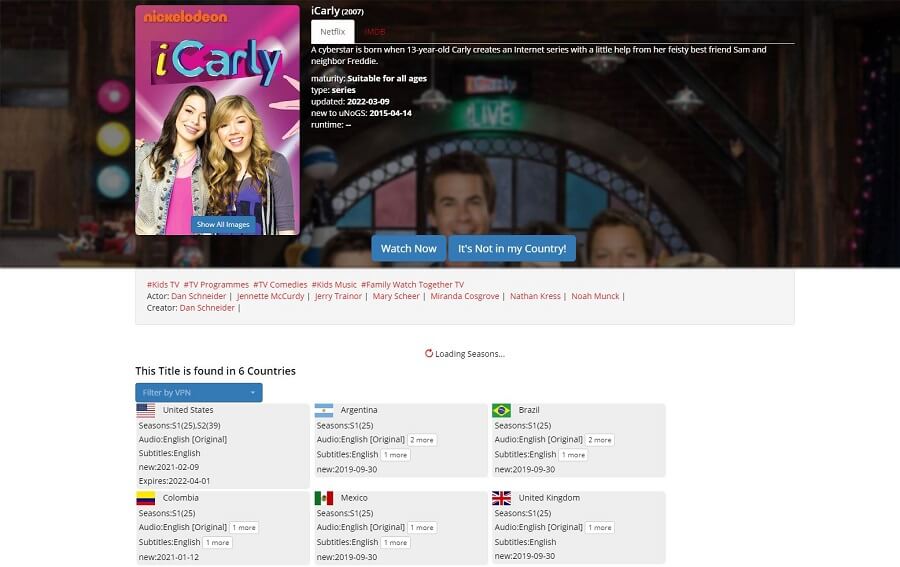Open the #Kids Music tag
The height and width of the screenshot is (567, 900).
(334, 285)
